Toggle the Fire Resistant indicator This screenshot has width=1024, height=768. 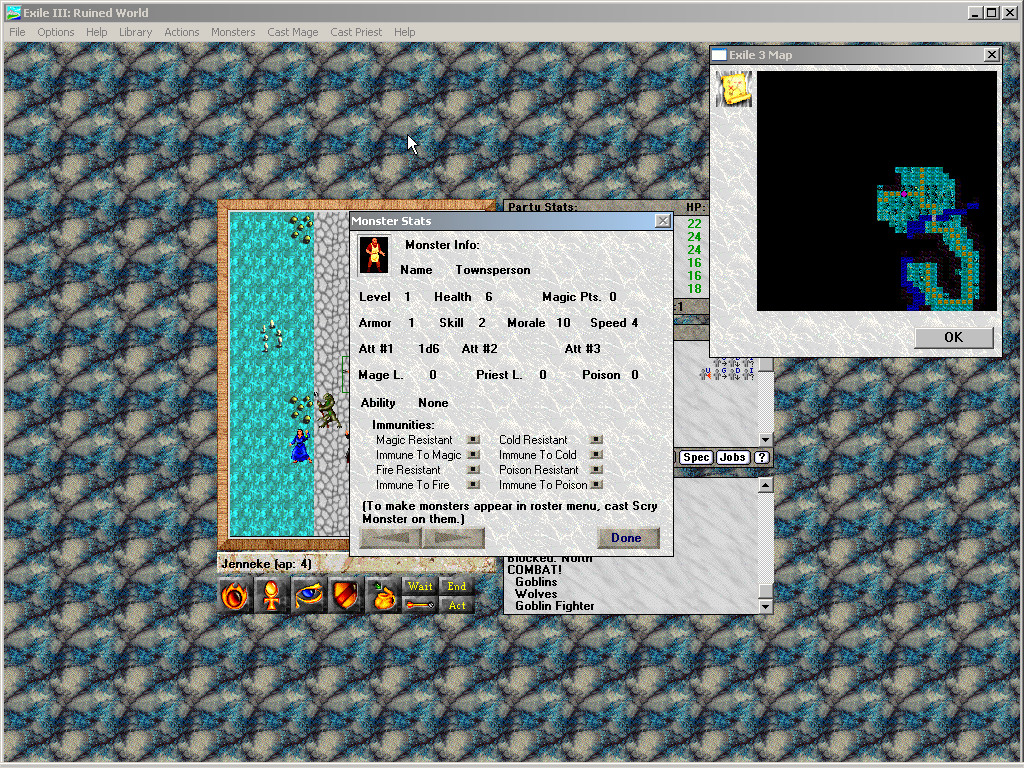(473, 470)
